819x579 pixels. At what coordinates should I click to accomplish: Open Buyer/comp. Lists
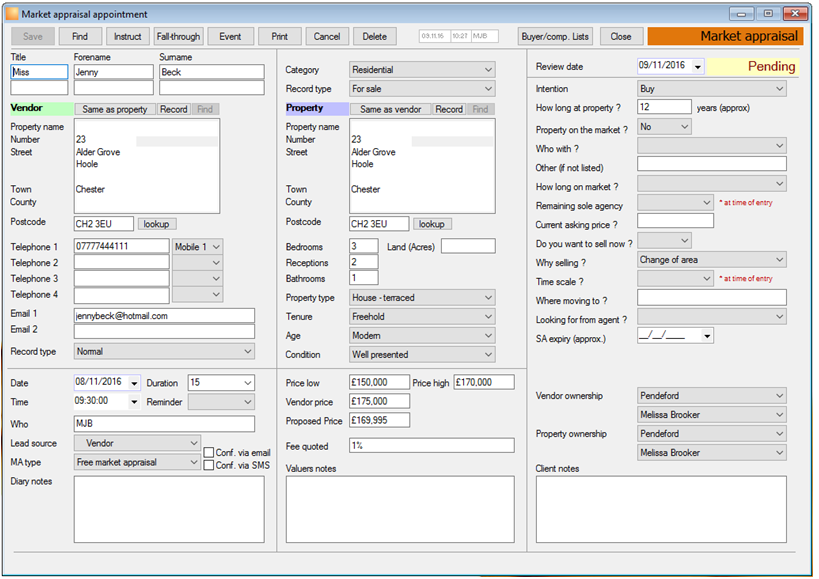click(x=555, y=37)
